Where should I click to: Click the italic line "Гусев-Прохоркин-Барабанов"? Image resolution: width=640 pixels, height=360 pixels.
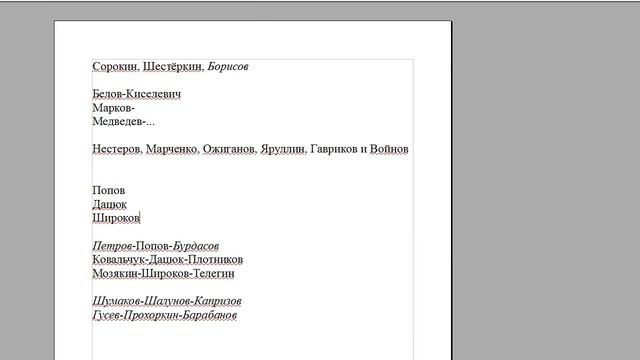(x=164, y=315)
